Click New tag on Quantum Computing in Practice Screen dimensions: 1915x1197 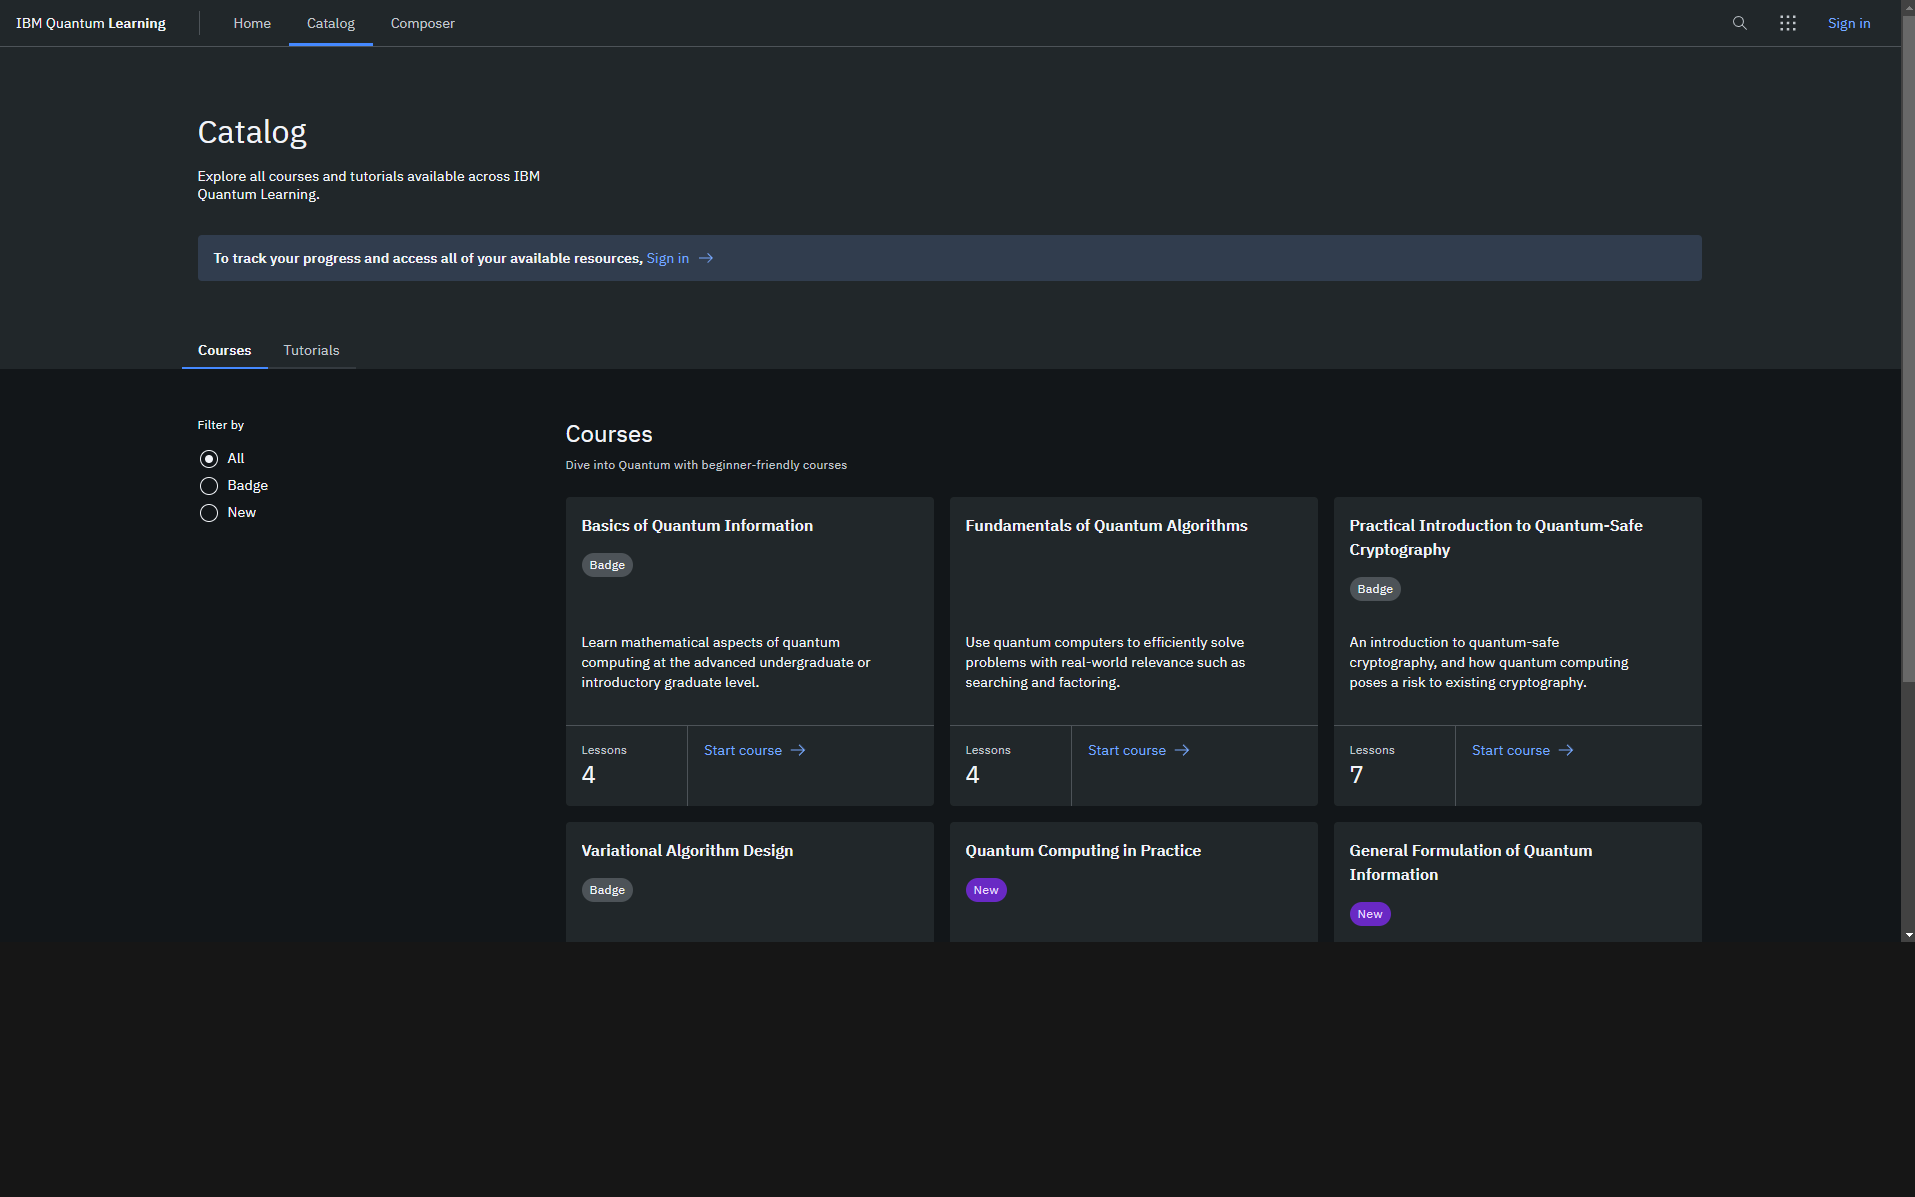point(986,890)
